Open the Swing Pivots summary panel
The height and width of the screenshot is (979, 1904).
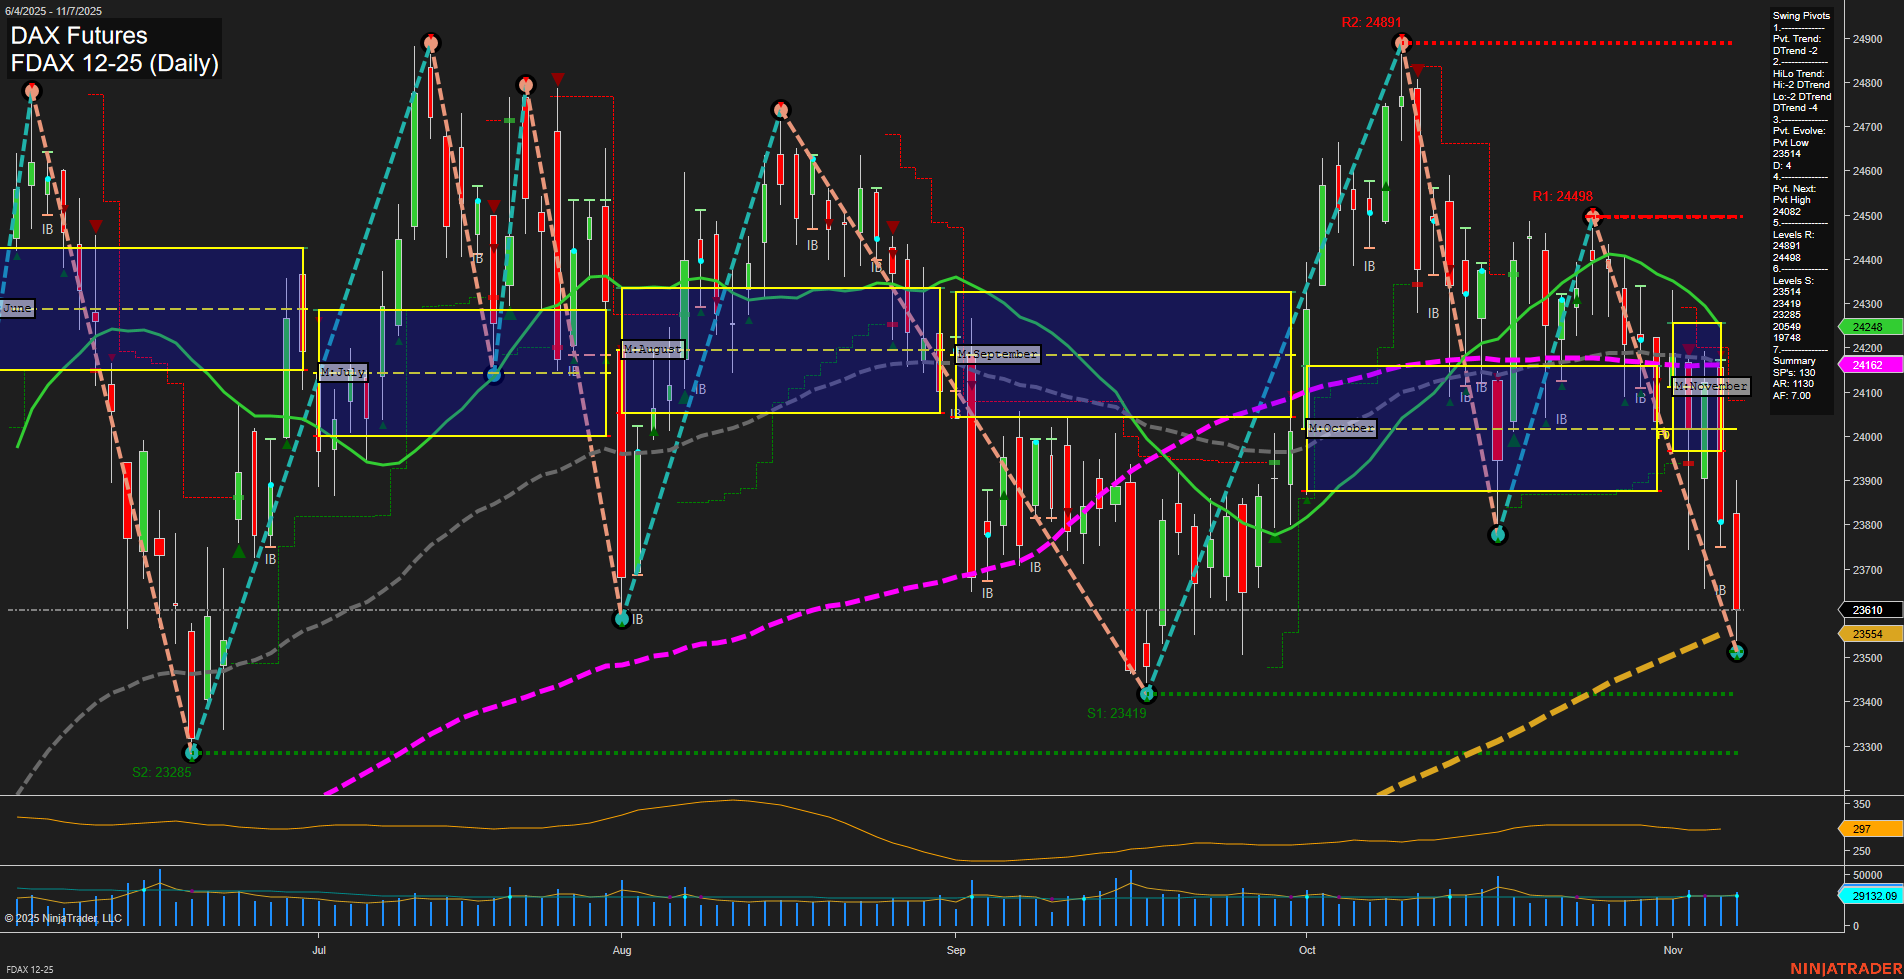pyautogui.click(x=1801, y=16)
